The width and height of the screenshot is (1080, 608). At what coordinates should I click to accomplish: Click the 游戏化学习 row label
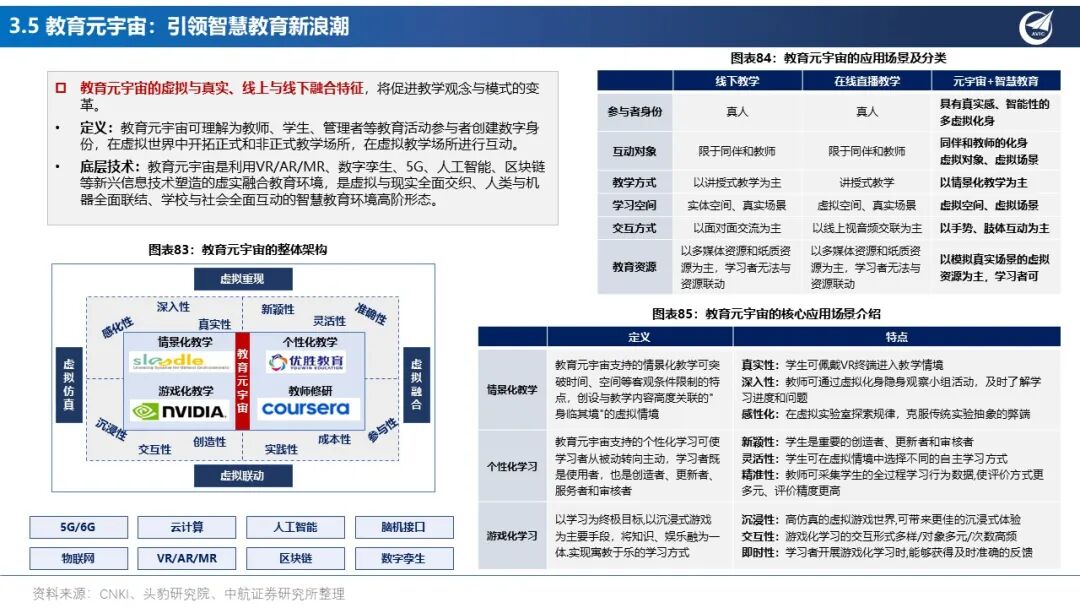[512, 536]
